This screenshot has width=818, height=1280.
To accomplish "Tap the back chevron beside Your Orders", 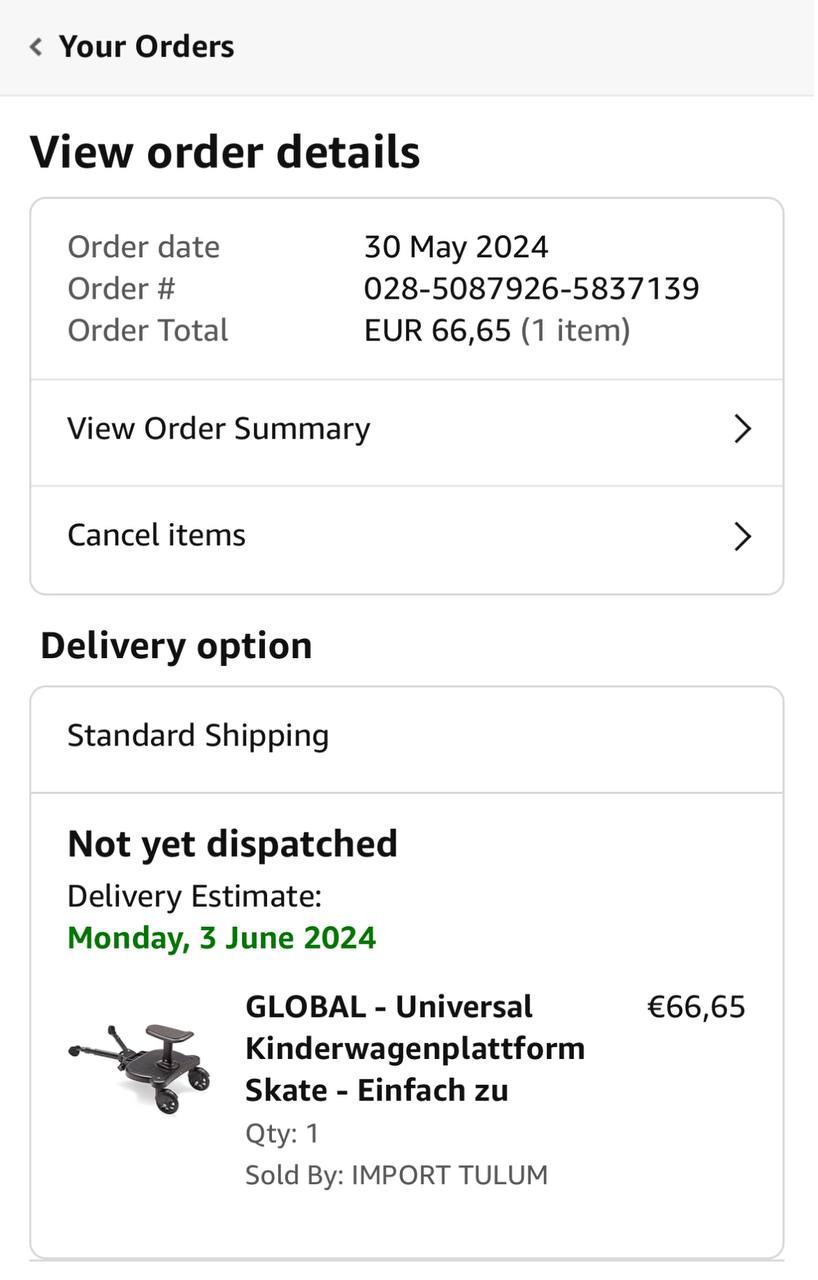I will coord(36,47).
